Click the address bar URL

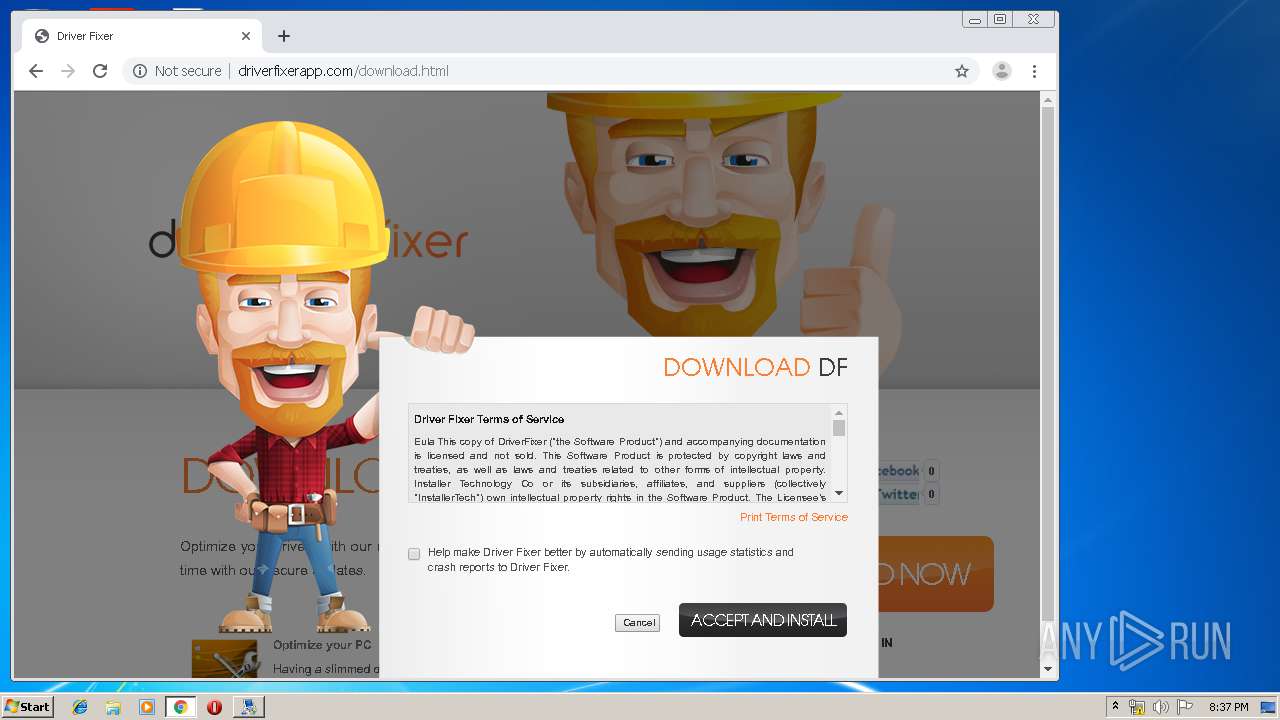coord(343,71)
